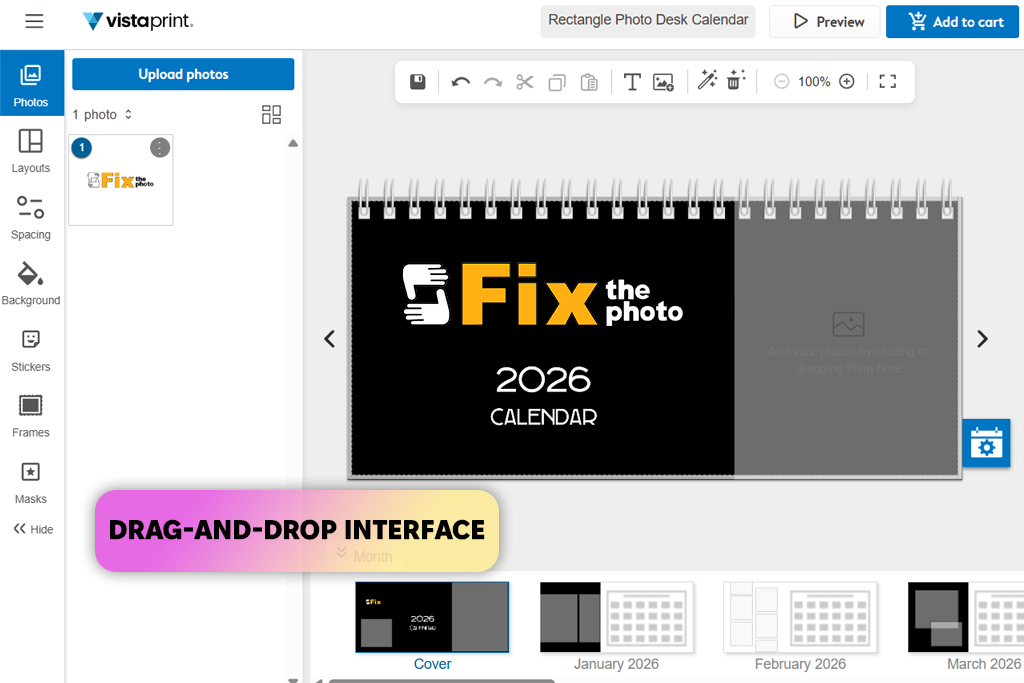Select the FixThePhoto logo on canvas

point(543,294)
